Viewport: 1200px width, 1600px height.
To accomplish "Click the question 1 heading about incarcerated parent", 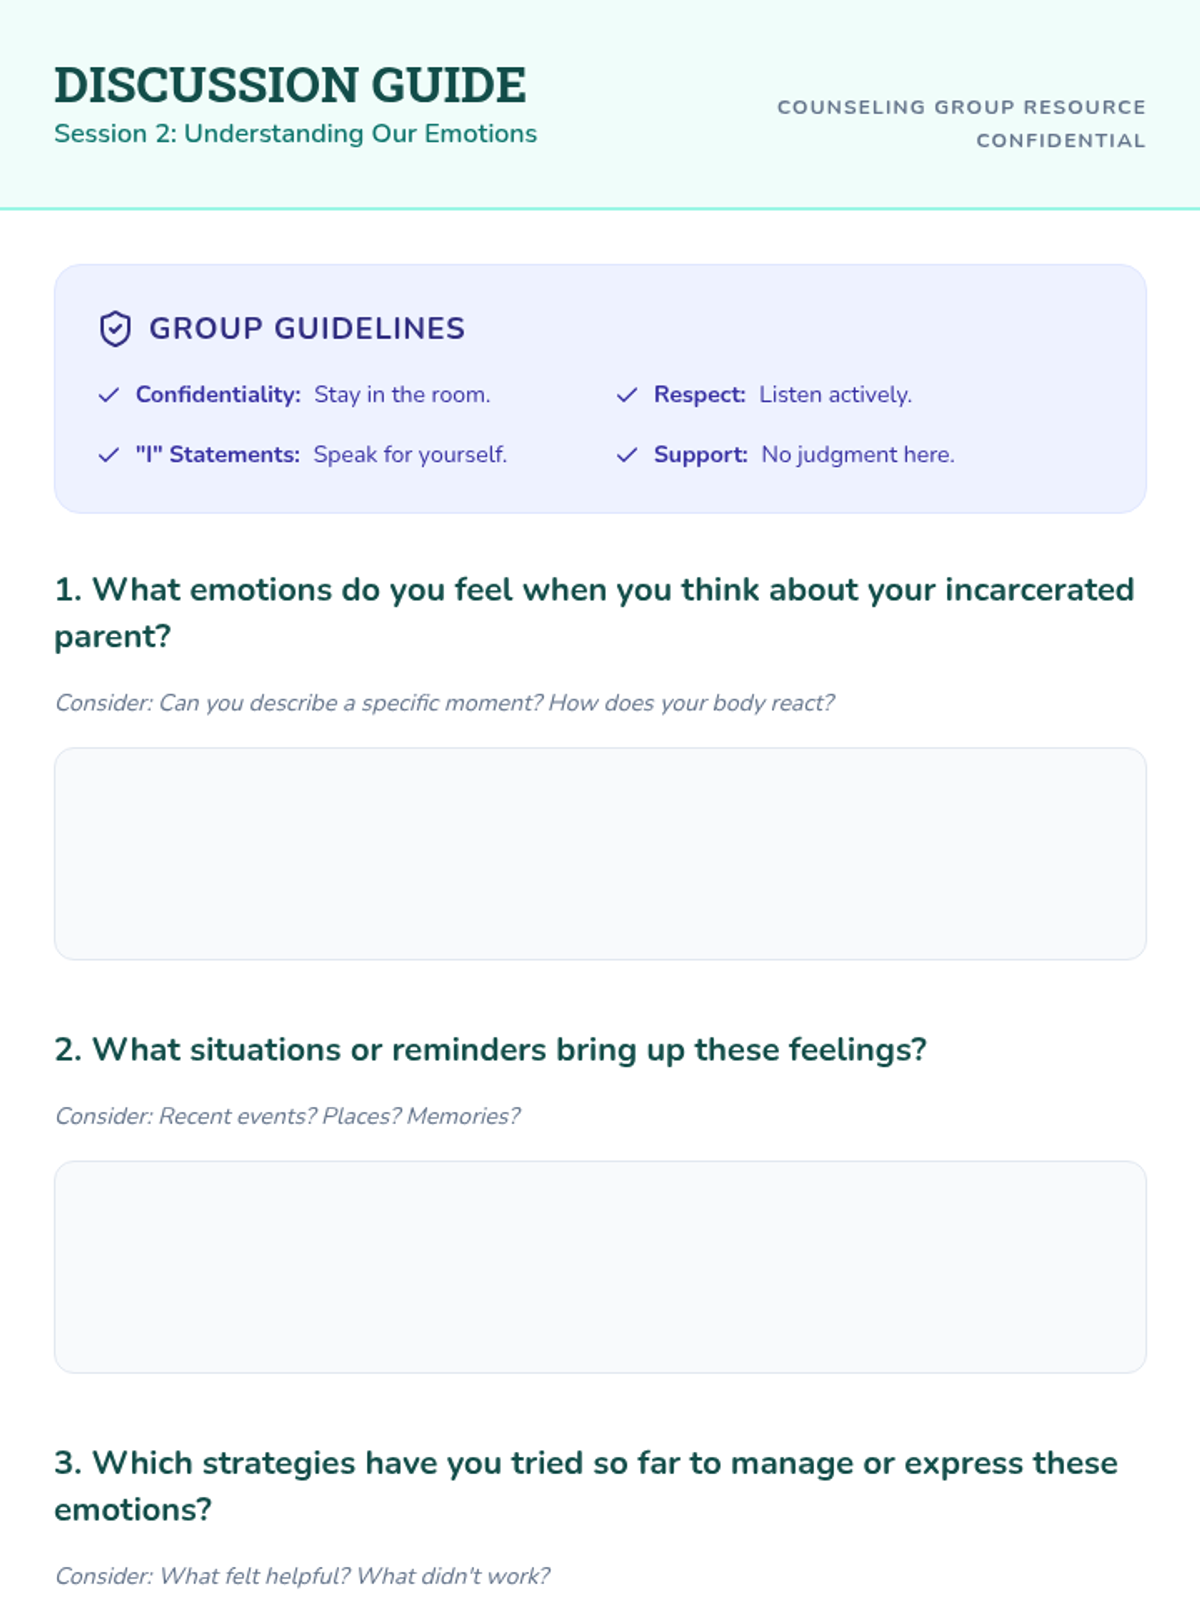I will pos(594,612).
